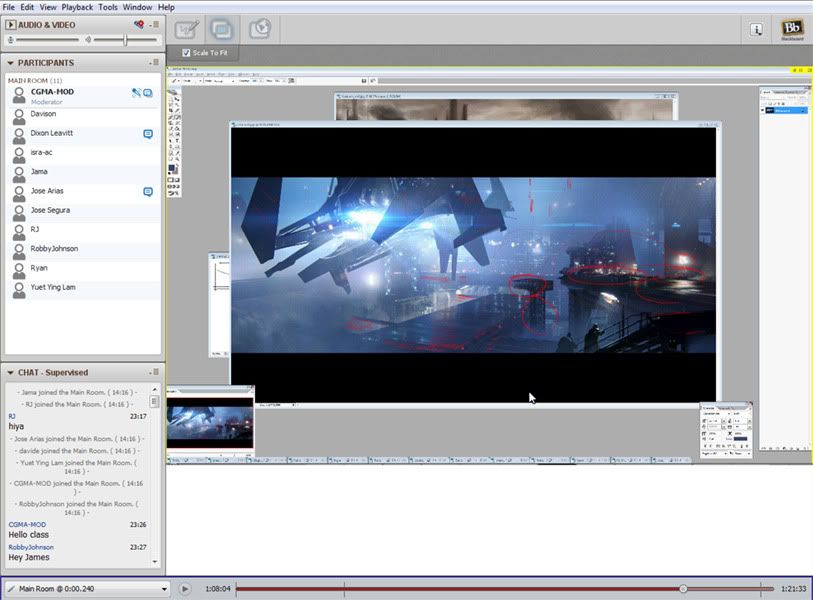
Task: Click the foreground color swatch in shared Photoshop
Action: coord(172,169)
